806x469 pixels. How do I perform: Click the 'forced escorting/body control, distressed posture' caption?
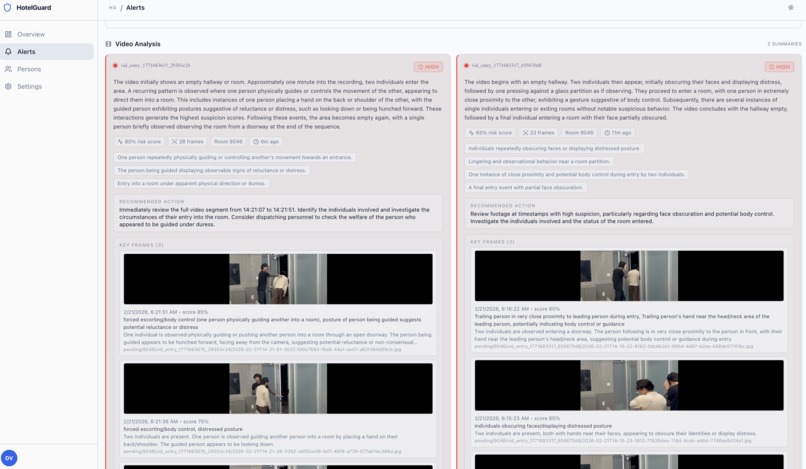[183, 429]
